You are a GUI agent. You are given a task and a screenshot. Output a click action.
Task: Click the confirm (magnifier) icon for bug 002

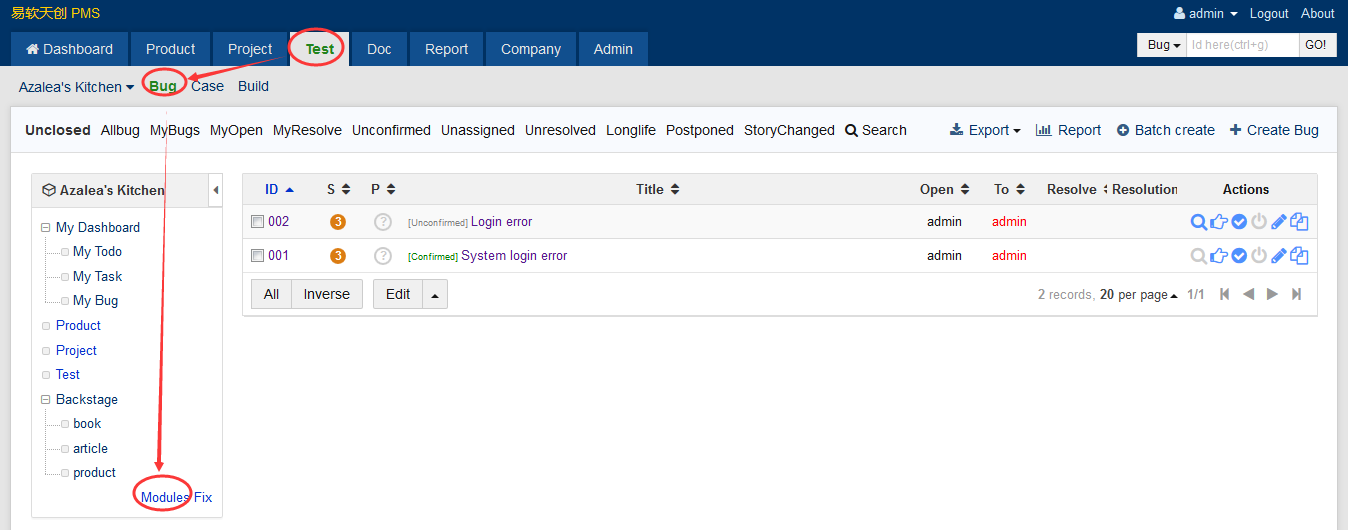click(1198, 222)
